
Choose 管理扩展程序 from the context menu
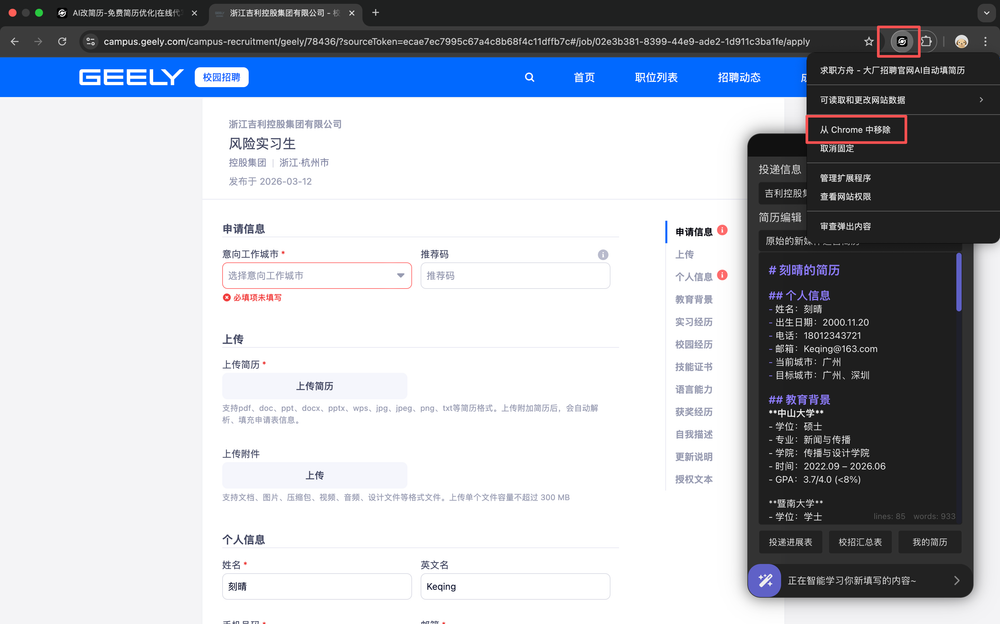pyautogui.click(x=845, y=178)
